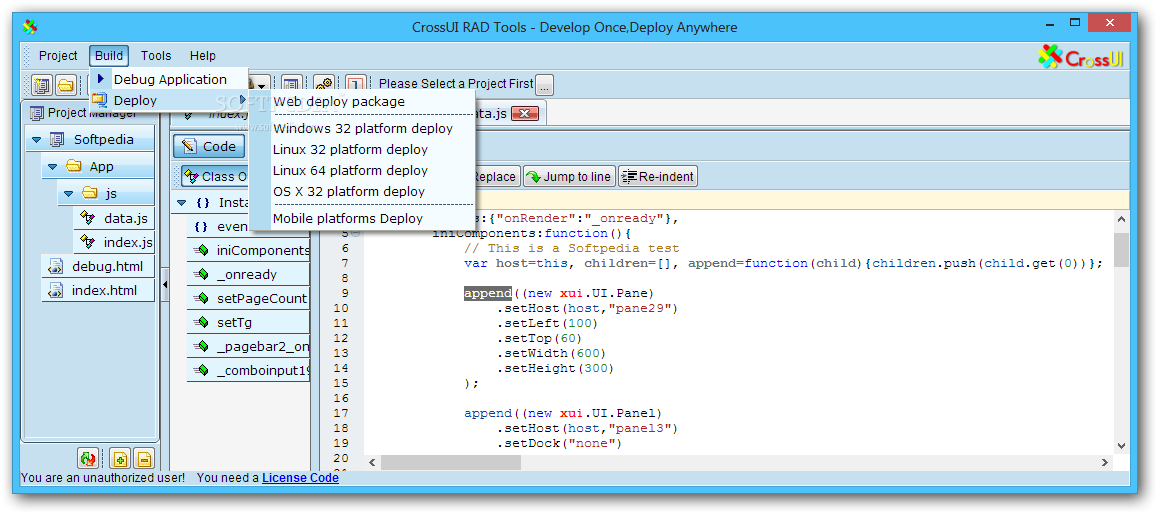Open the Tools menu

click(156, 55)
